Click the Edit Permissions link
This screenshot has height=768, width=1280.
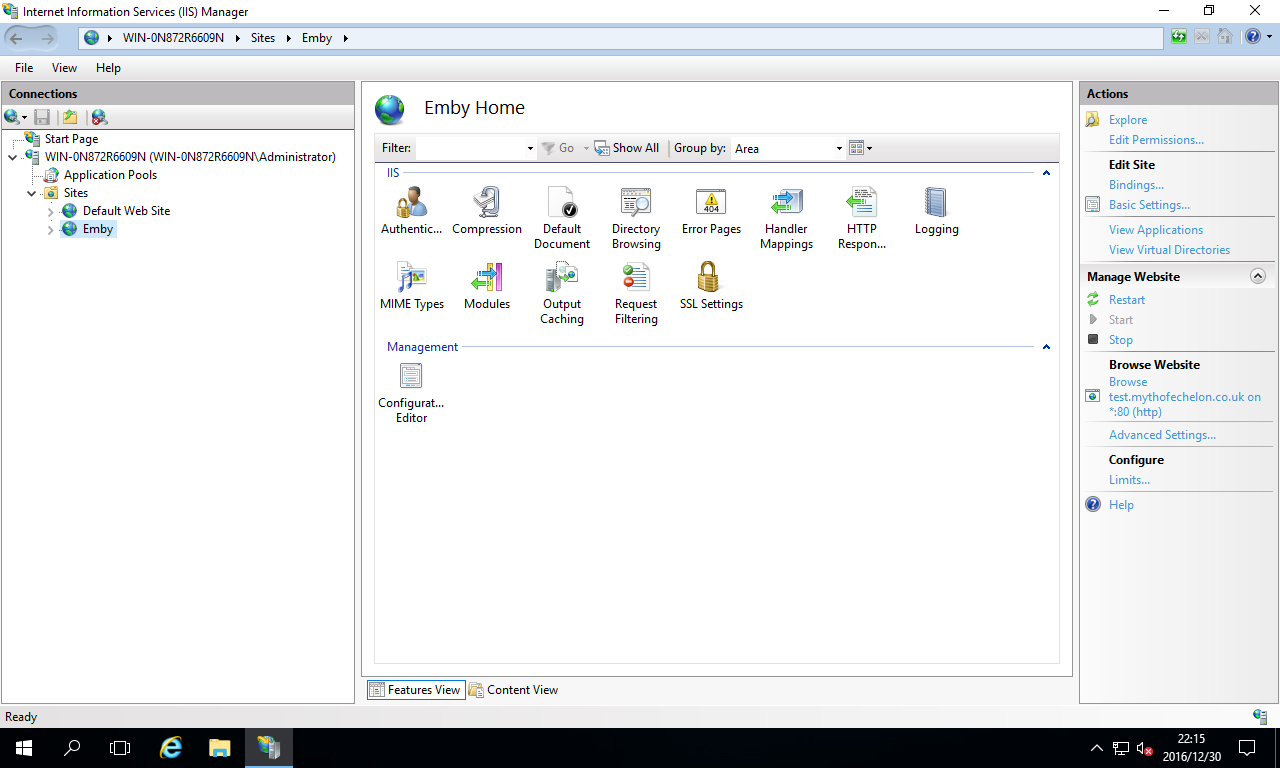[1156, 140]
